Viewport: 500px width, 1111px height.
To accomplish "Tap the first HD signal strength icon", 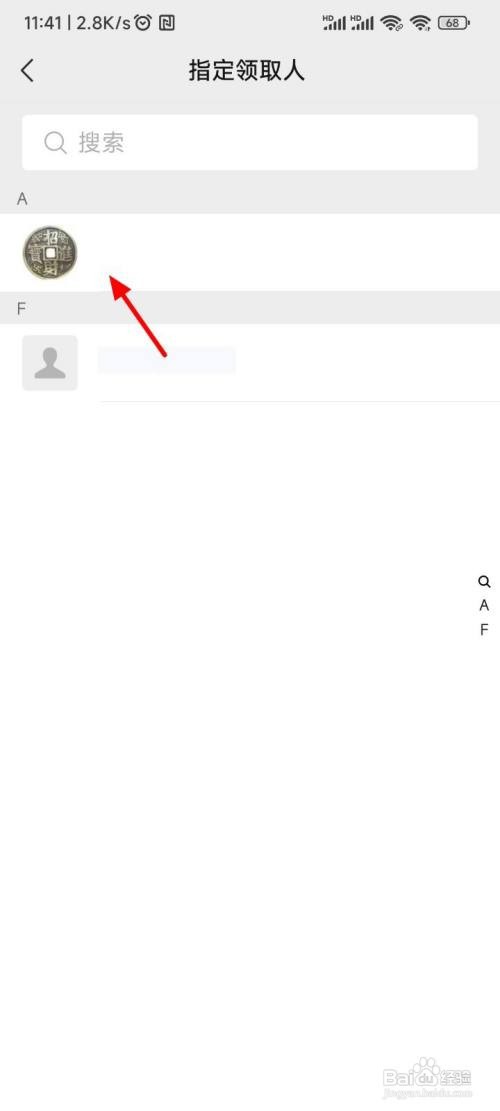I will pos(334,23).
